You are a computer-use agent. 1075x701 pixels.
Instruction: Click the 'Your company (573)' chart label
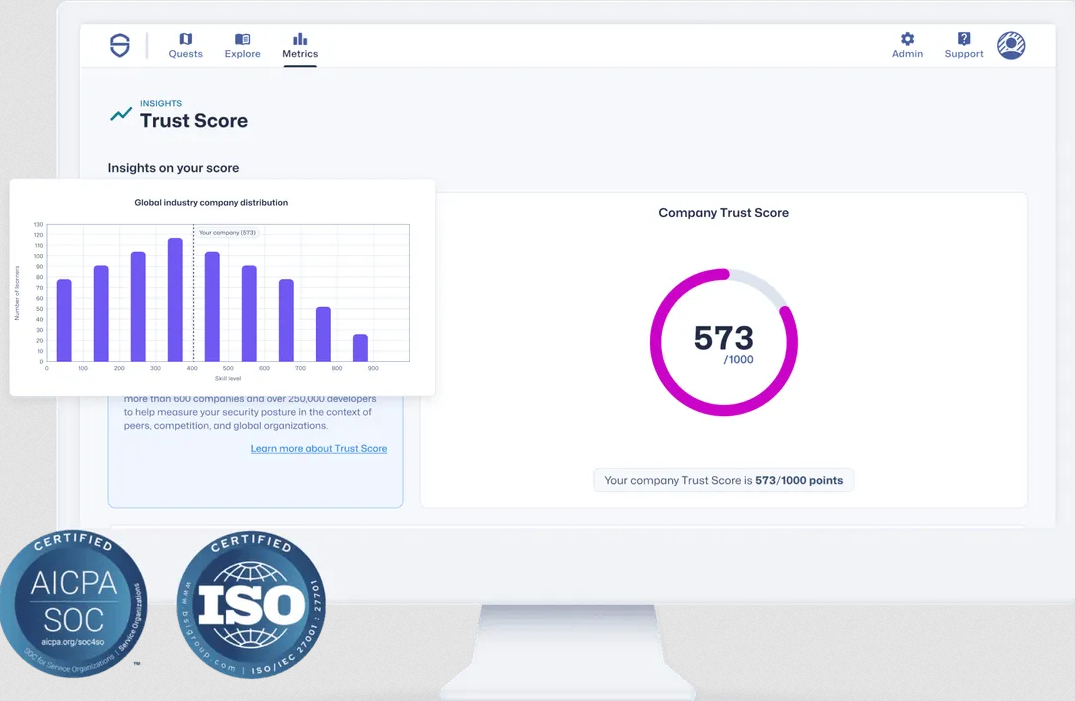(x=228, y=233)
